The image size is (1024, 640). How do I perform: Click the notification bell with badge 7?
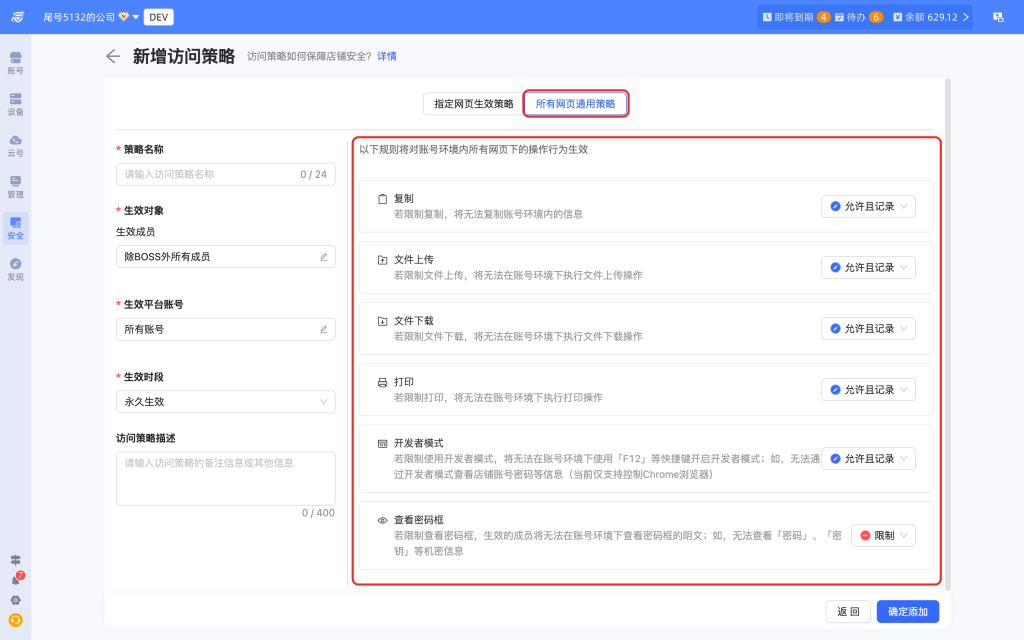[x=15, y=580]
